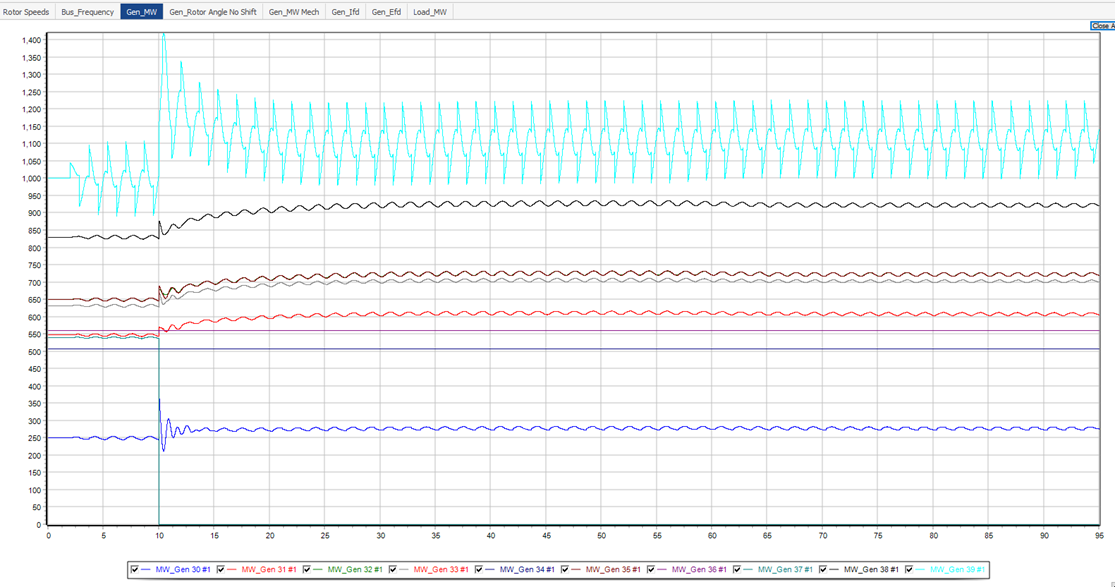The image size is (1115, 587).
Task: Open the Bus_Frequency tab
Action: [x=87, y=11]
